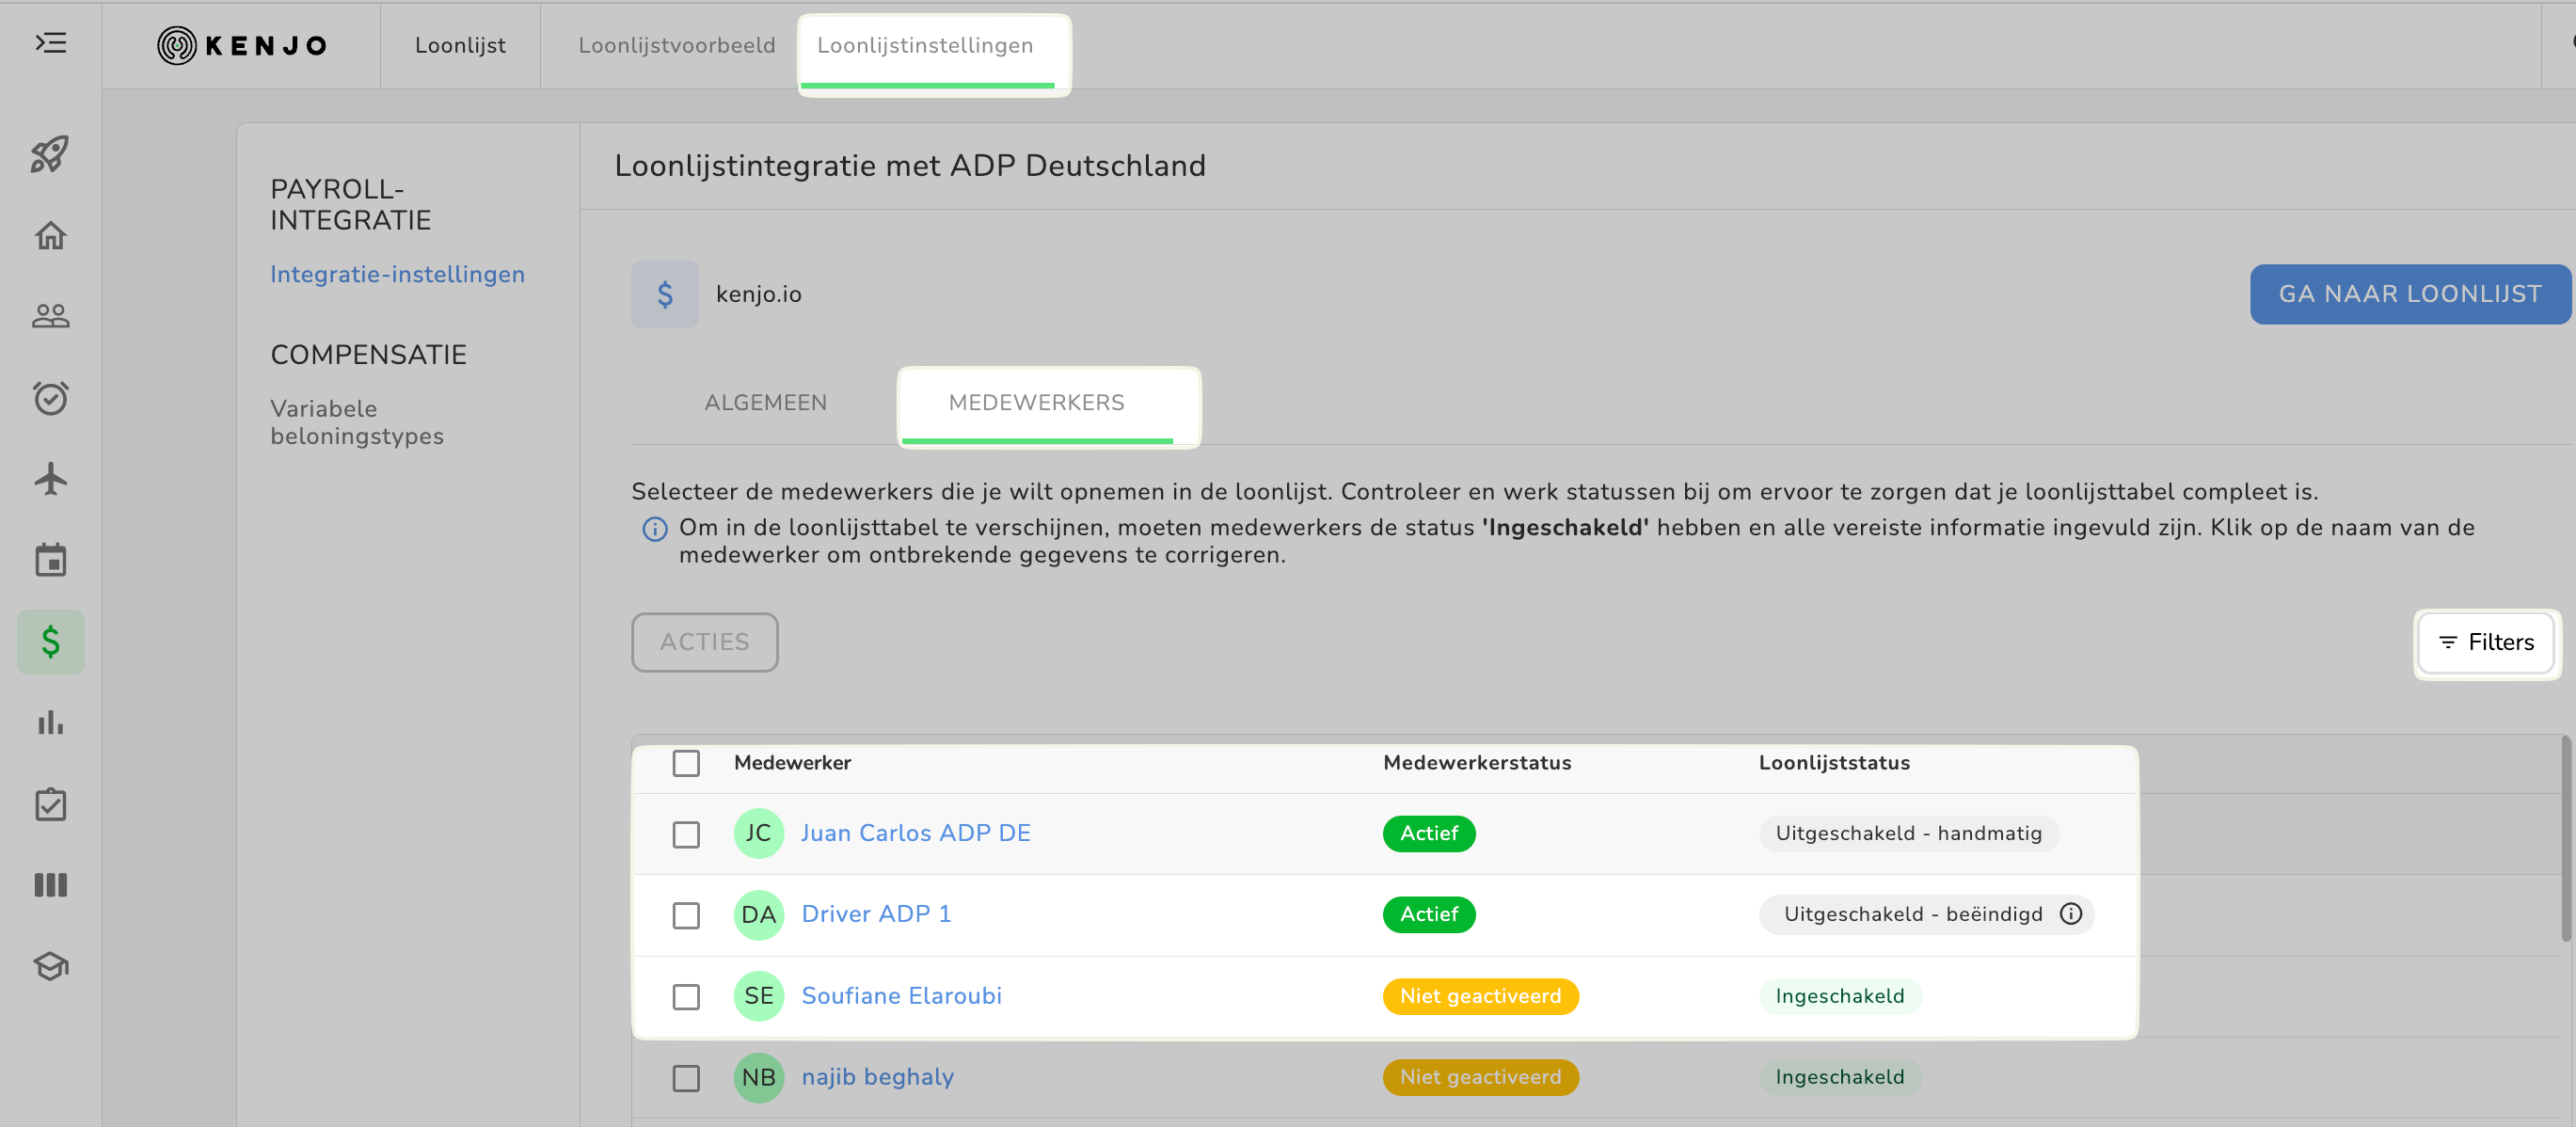Image resolution: width=2576 pixels, height=1127 pixels.
Task: Switch to the ALGEMEEN tab
Action: click(x=765, y=403)
